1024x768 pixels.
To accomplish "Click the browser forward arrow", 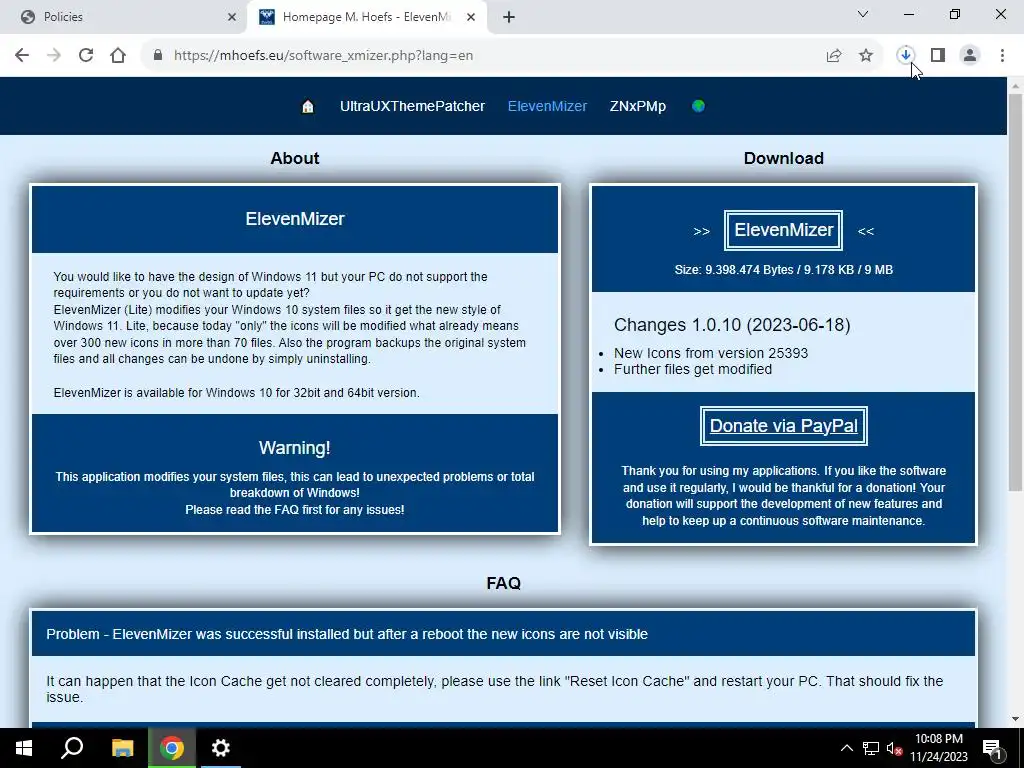I will click(54, 56).
